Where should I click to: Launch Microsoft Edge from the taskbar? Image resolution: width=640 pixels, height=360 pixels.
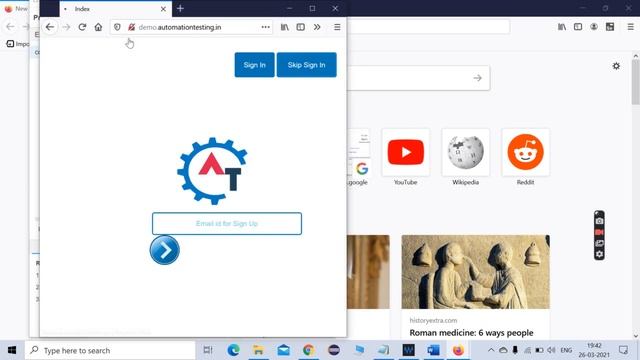coord(233,350)
